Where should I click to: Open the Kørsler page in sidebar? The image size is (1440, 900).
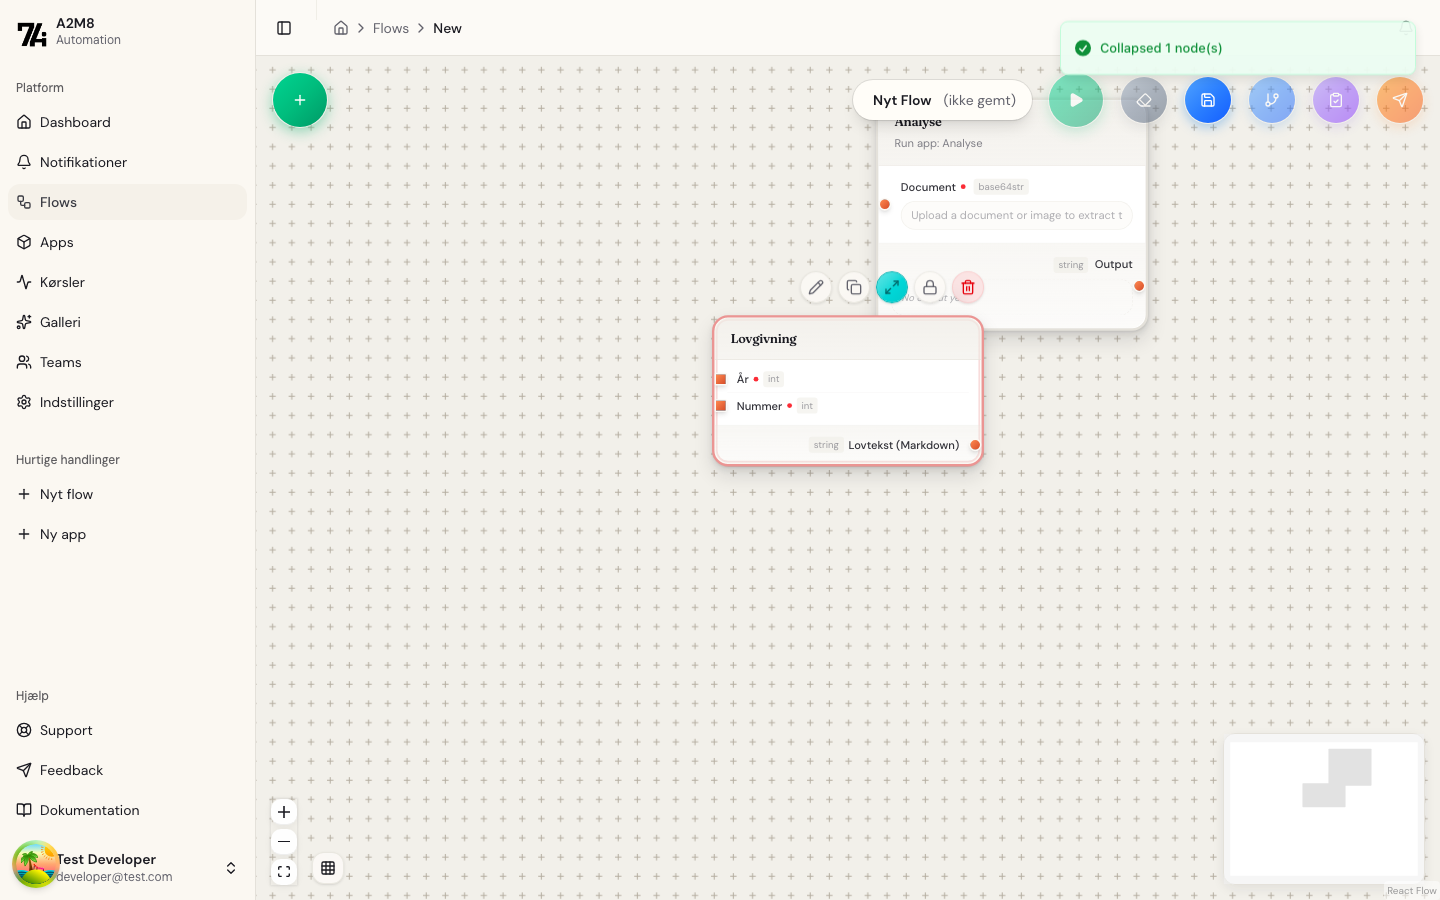[x=62, y=282]
